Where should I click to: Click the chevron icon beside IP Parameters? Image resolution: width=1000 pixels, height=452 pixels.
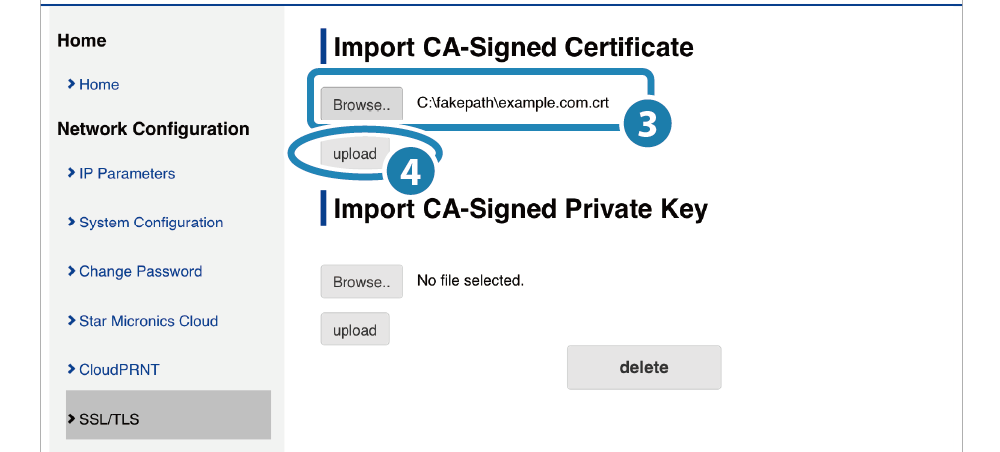coord(71,173)
